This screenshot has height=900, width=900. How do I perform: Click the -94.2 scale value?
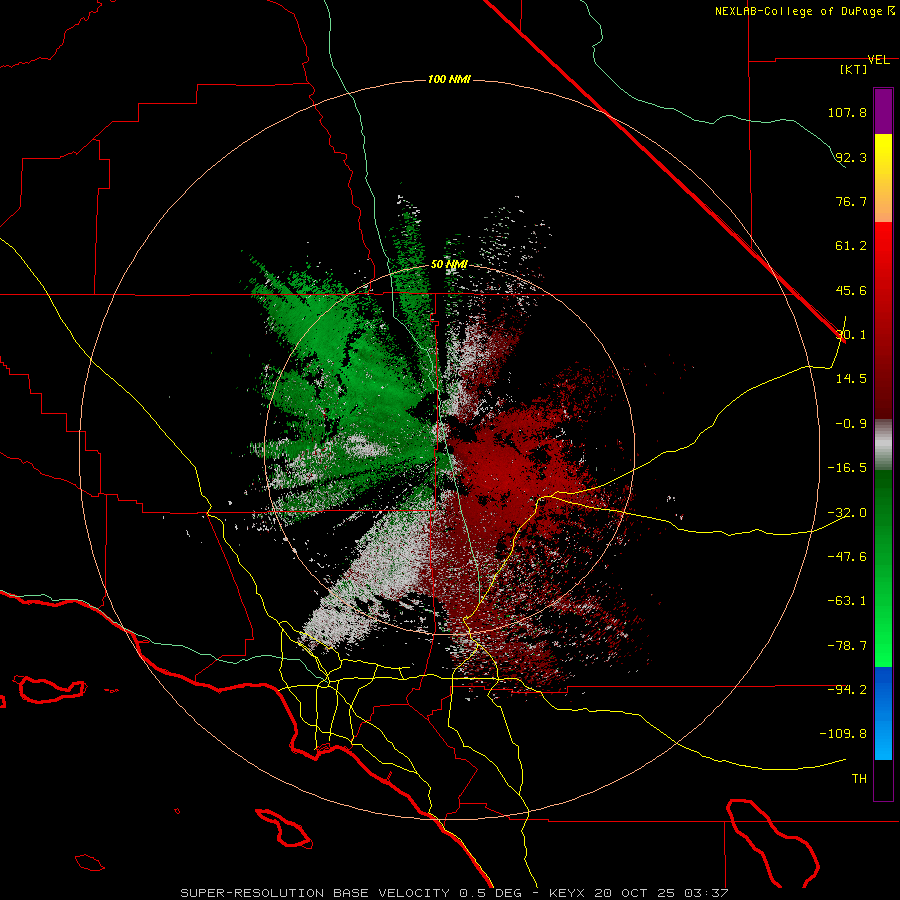[847, 689]
